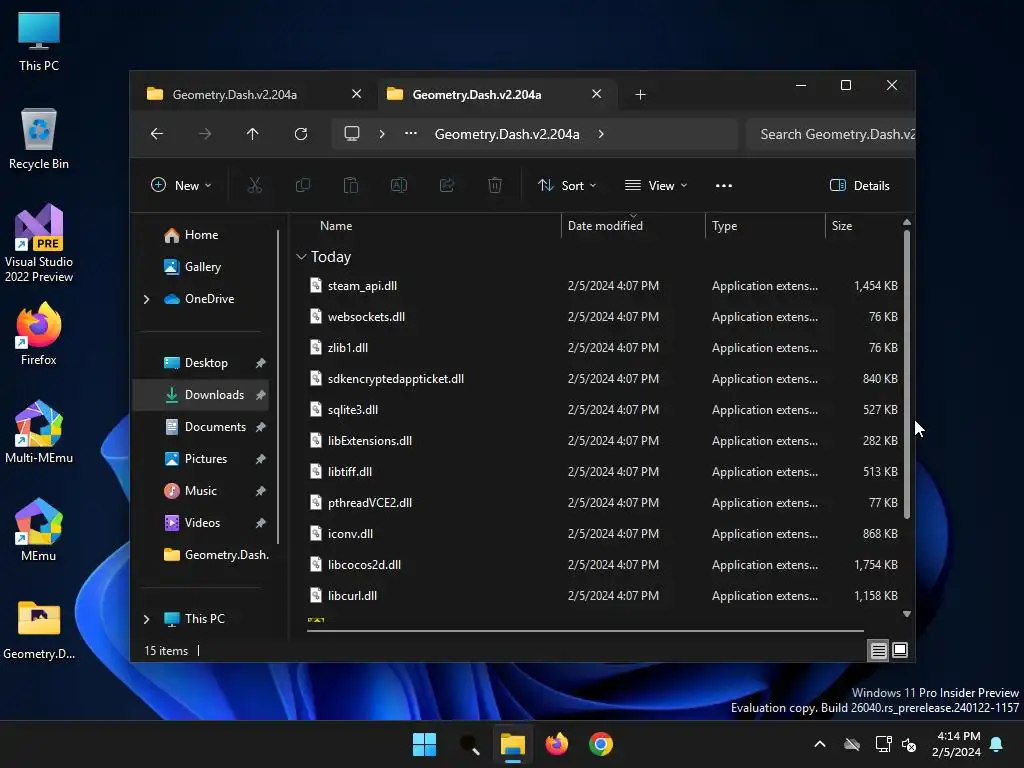Go up one folder level

(253, 134)
